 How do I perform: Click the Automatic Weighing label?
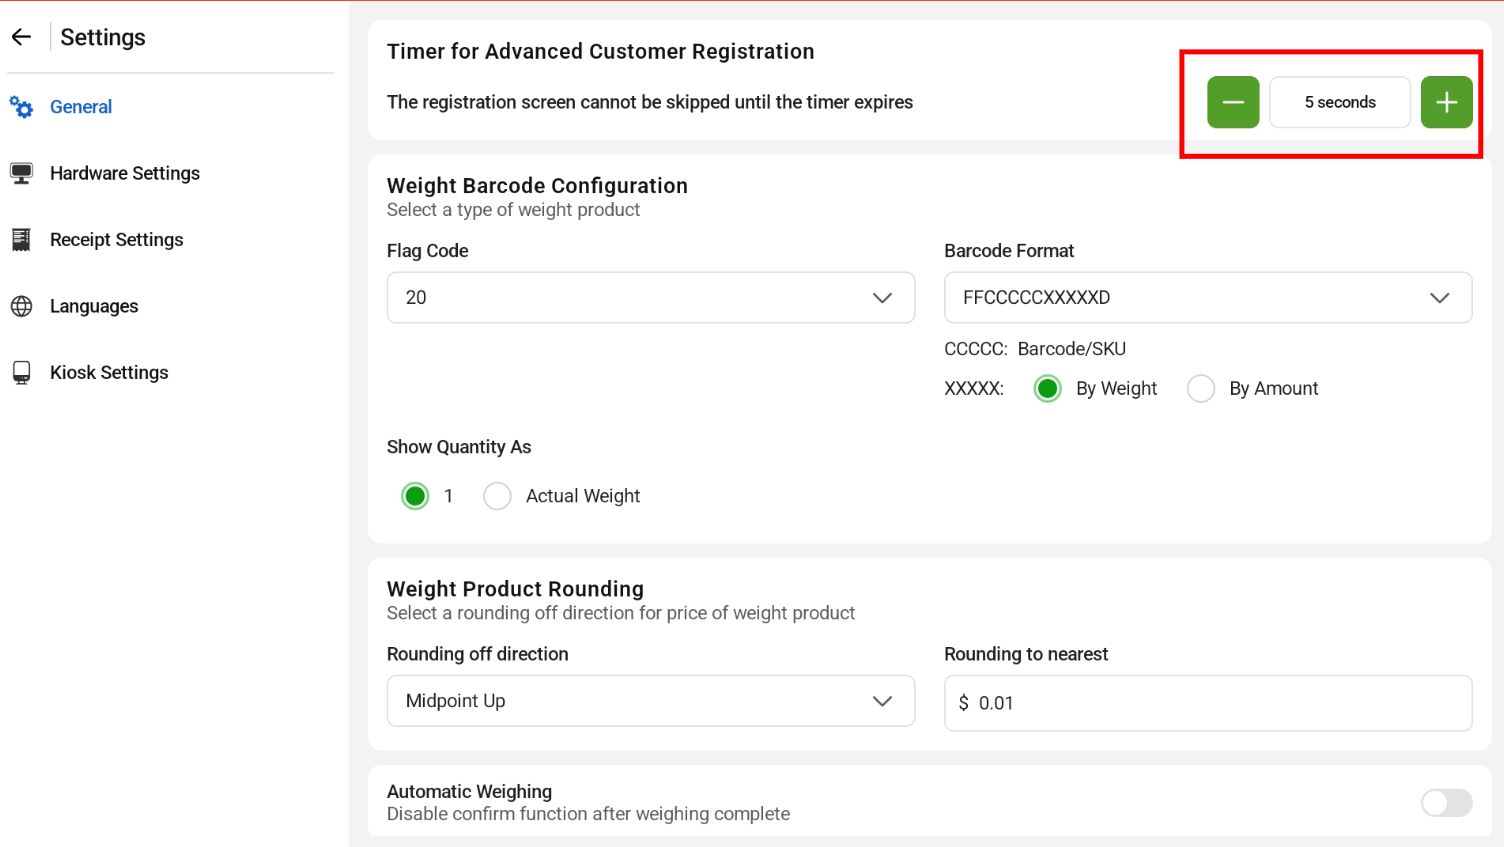[x=469, y=791]
